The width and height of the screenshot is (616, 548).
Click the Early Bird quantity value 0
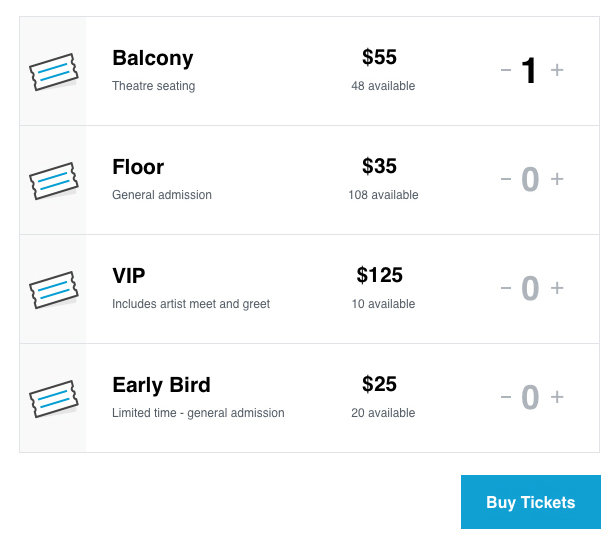pos(530,397)
